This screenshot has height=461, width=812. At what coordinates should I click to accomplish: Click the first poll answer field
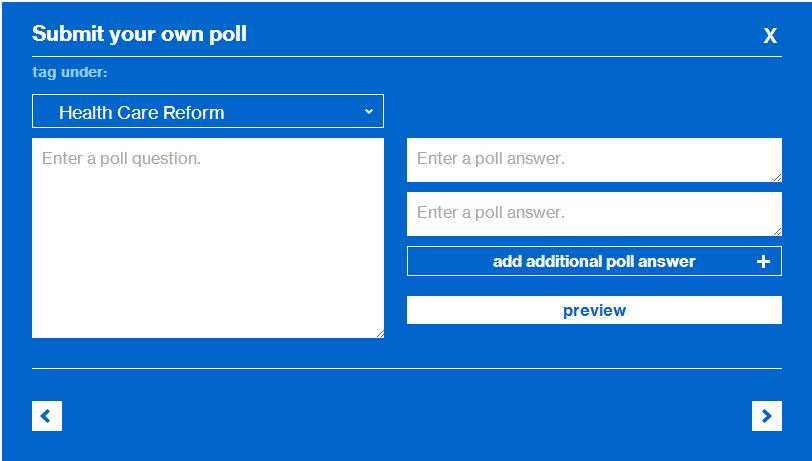tap(593, 159)
